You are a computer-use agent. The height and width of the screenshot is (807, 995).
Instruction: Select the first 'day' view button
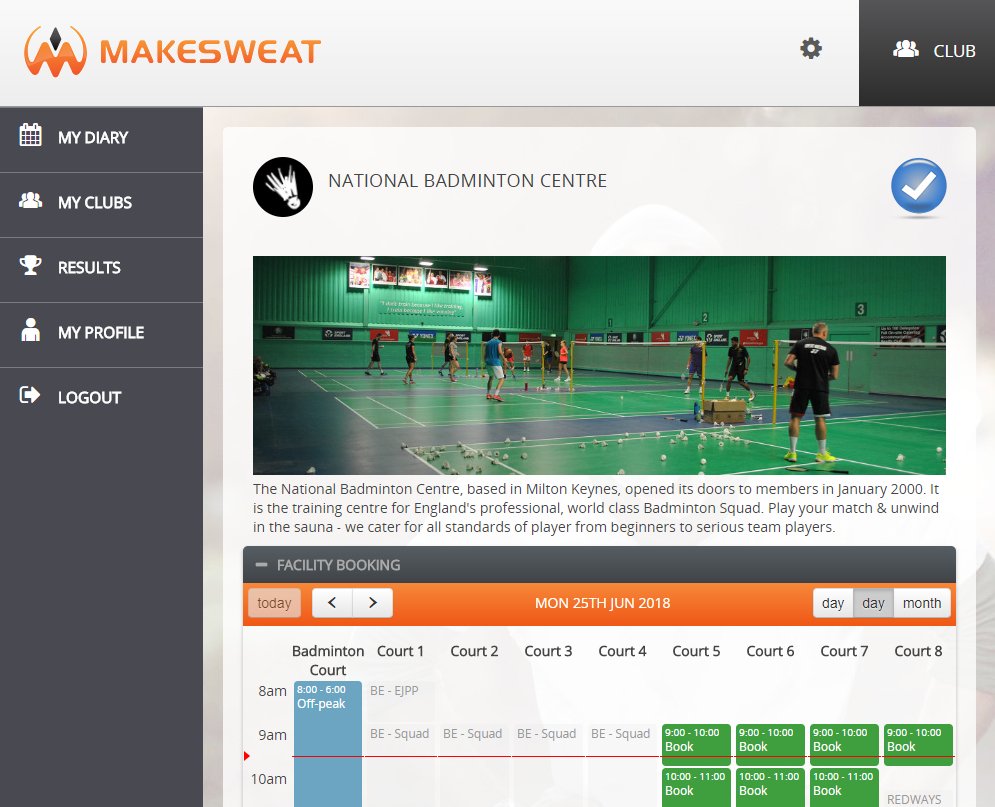coord(833,603)
